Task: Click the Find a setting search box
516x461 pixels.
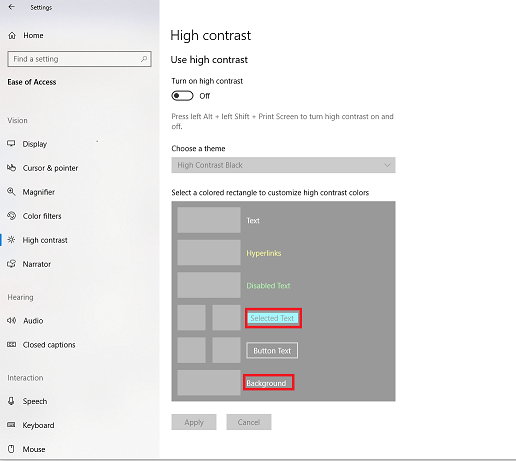Action: [x=79, y=59]
